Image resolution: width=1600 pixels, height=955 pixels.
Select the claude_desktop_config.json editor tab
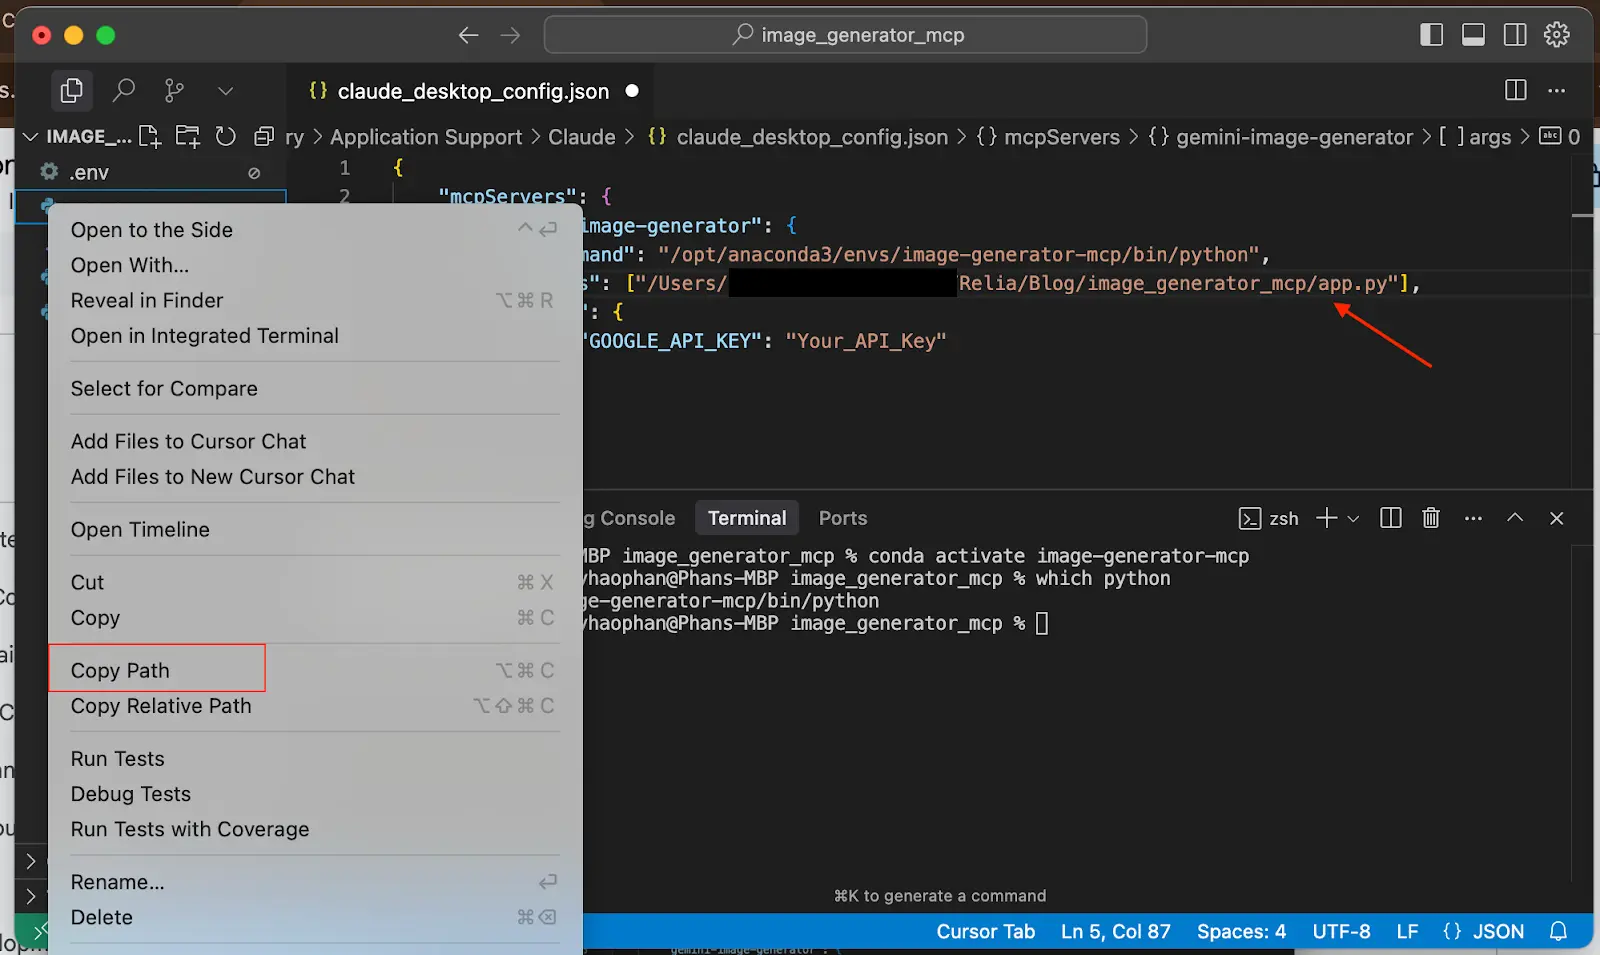(470, 91)
